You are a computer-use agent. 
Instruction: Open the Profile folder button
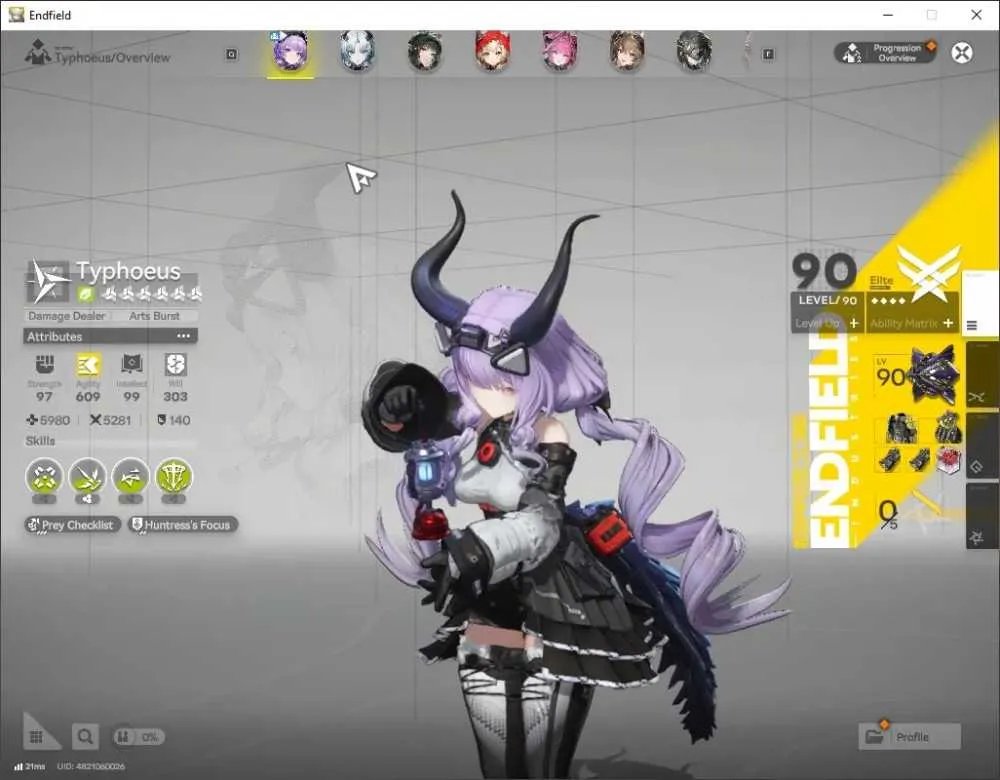coord(909,737)
